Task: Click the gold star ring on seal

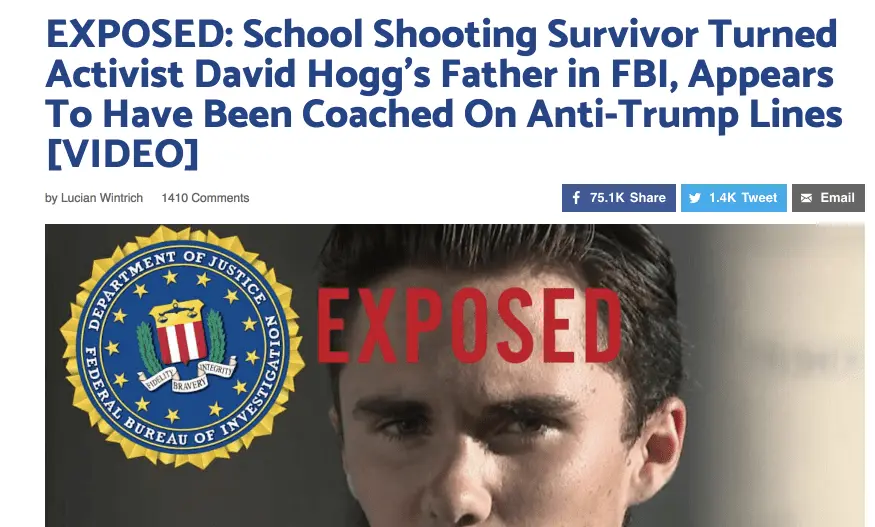Action: coord(183,347)
